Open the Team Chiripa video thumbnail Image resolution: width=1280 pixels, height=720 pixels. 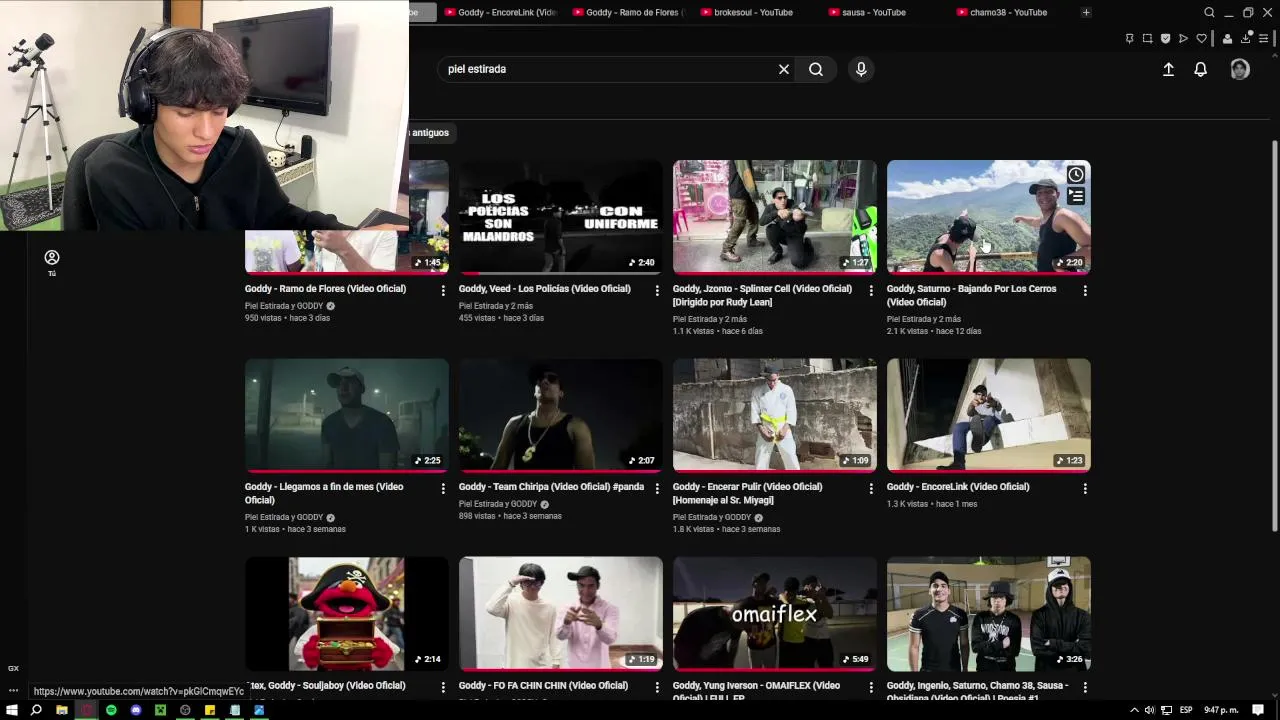pos(560,415)
